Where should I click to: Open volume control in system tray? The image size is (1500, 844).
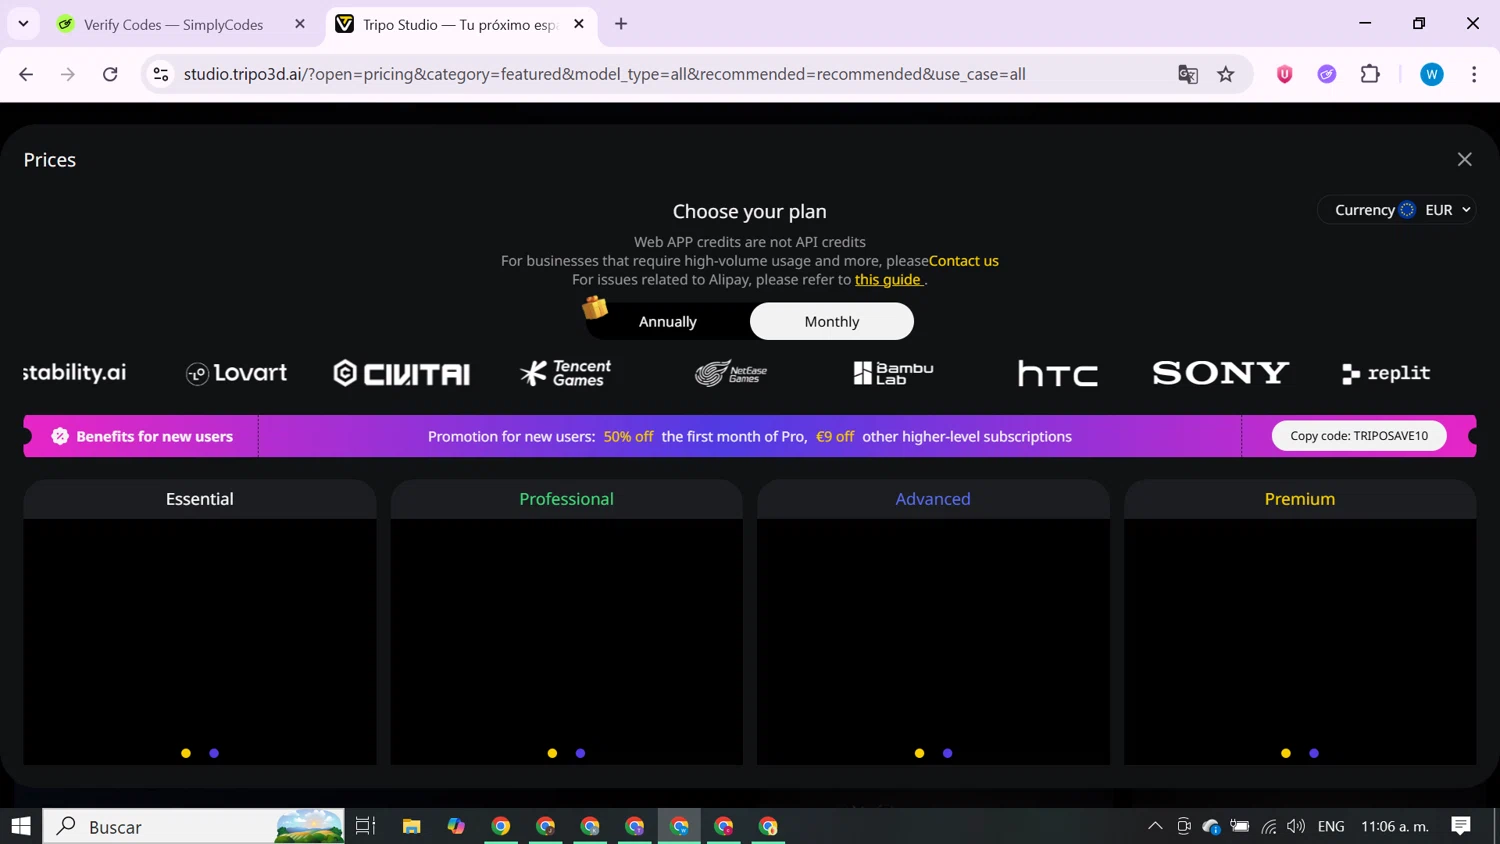point(1296,826)
